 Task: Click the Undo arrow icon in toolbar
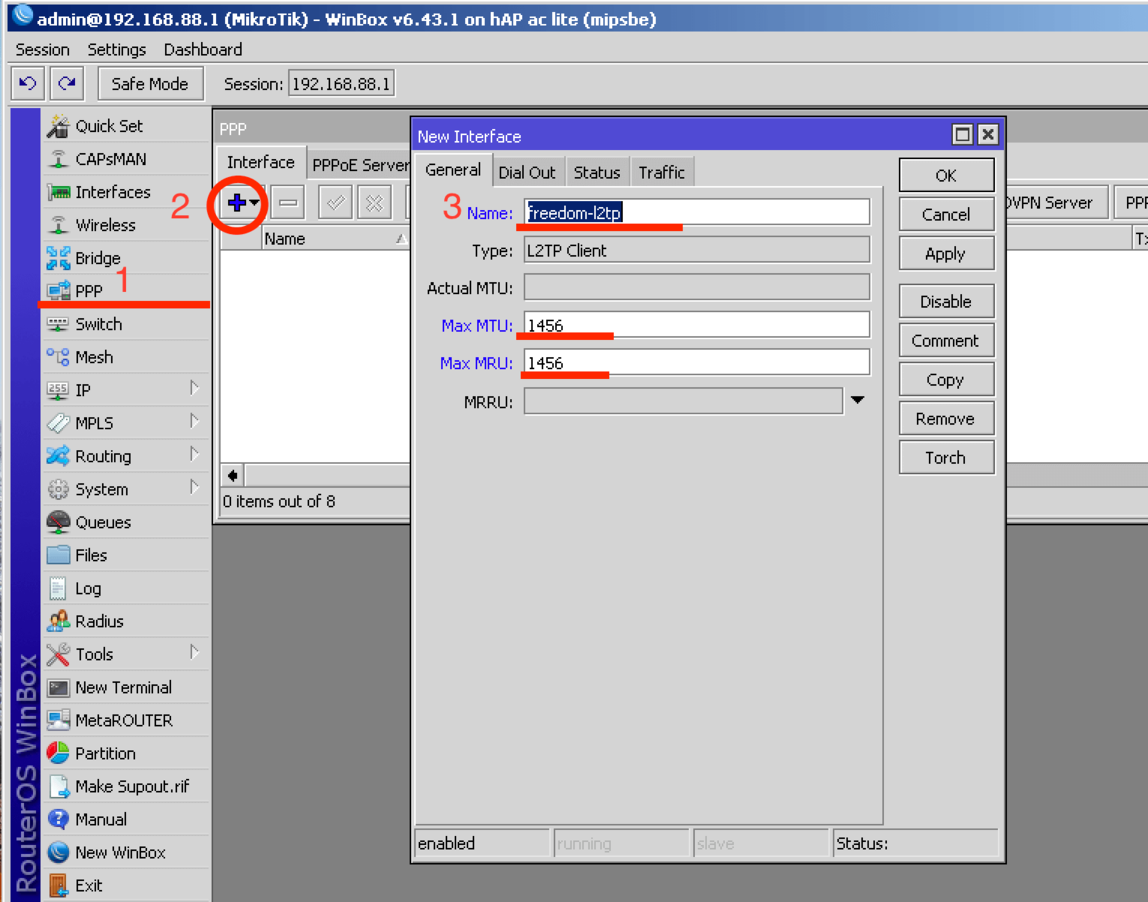(28, 84)
